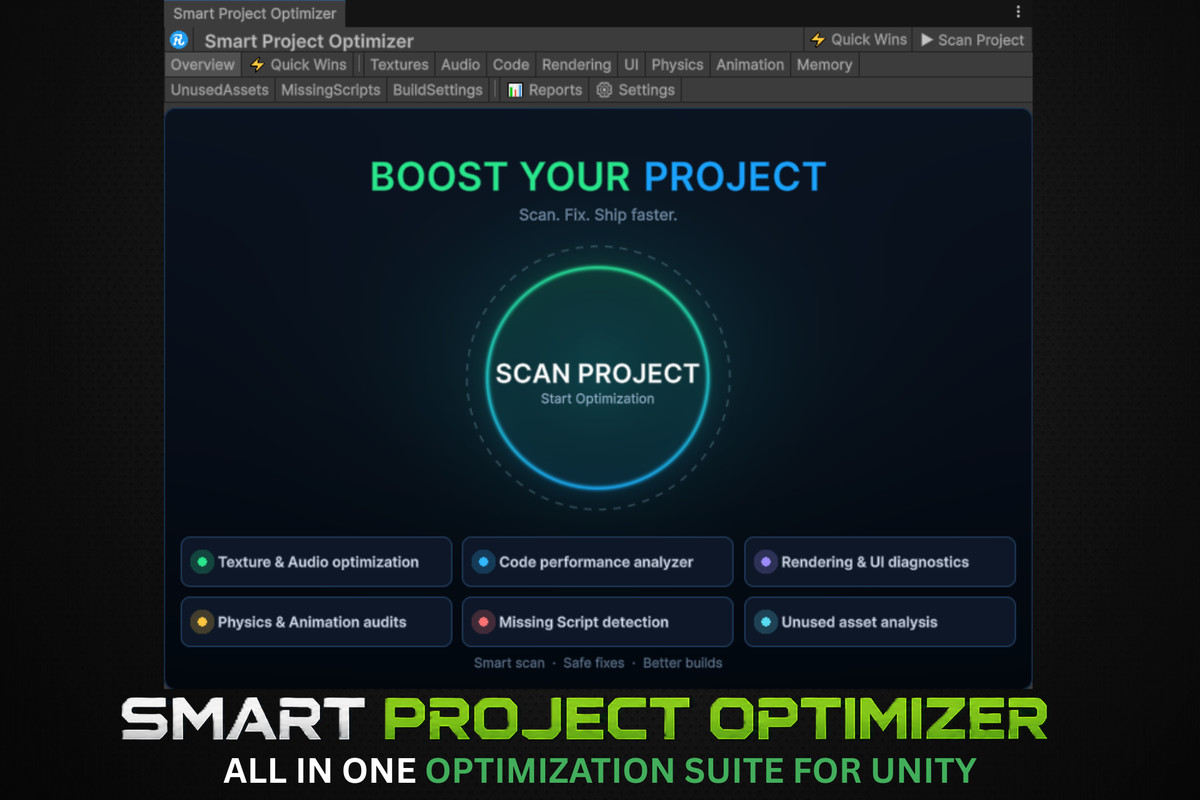Click the red Missing Script dot icon
Viewport: 1200px width, 800px height.
[x=483, y=622]
